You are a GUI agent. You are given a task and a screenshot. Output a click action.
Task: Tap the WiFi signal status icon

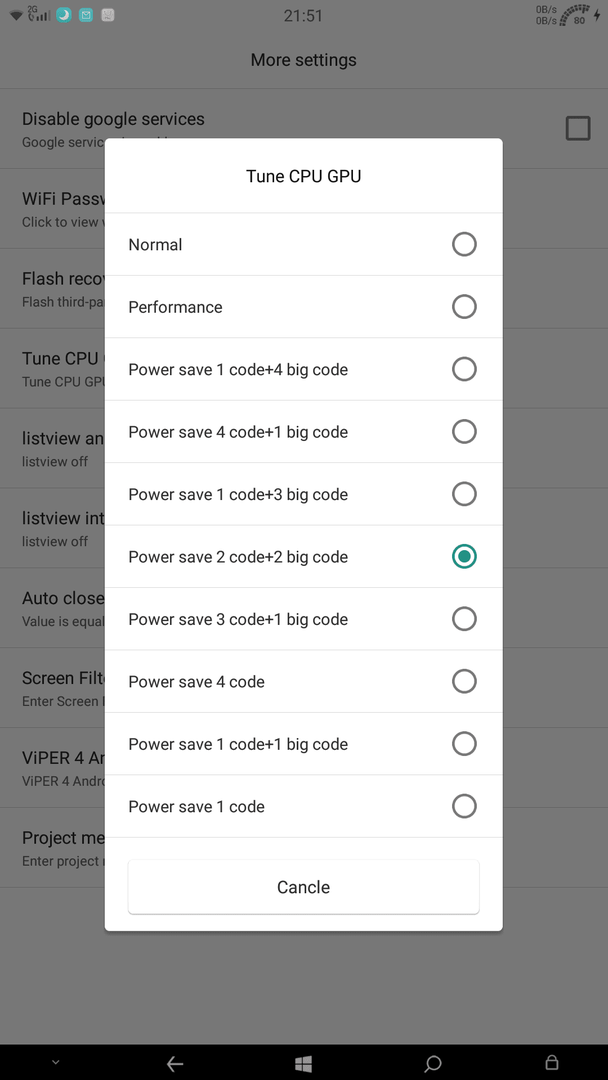coord(16,15)
